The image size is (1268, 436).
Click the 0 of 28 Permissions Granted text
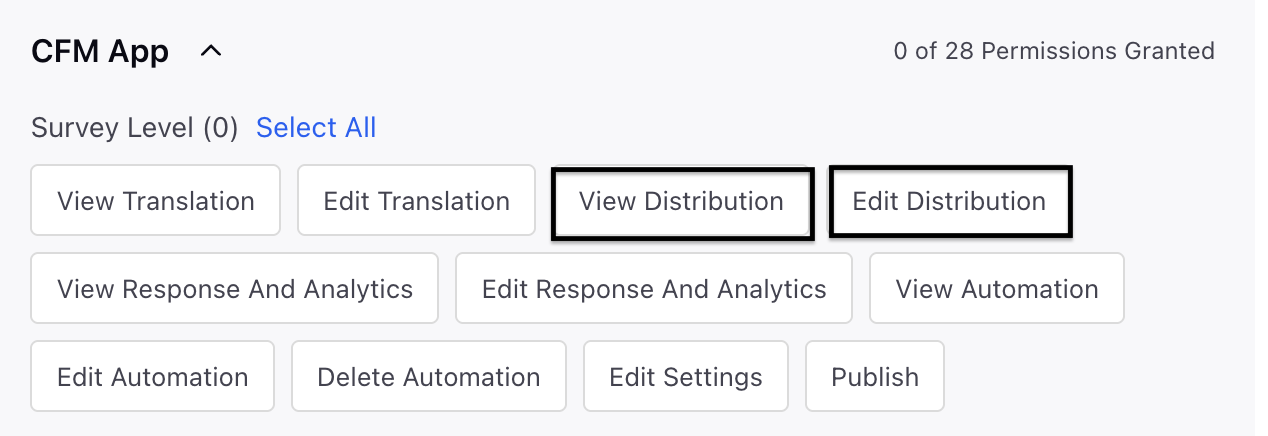1054,51
